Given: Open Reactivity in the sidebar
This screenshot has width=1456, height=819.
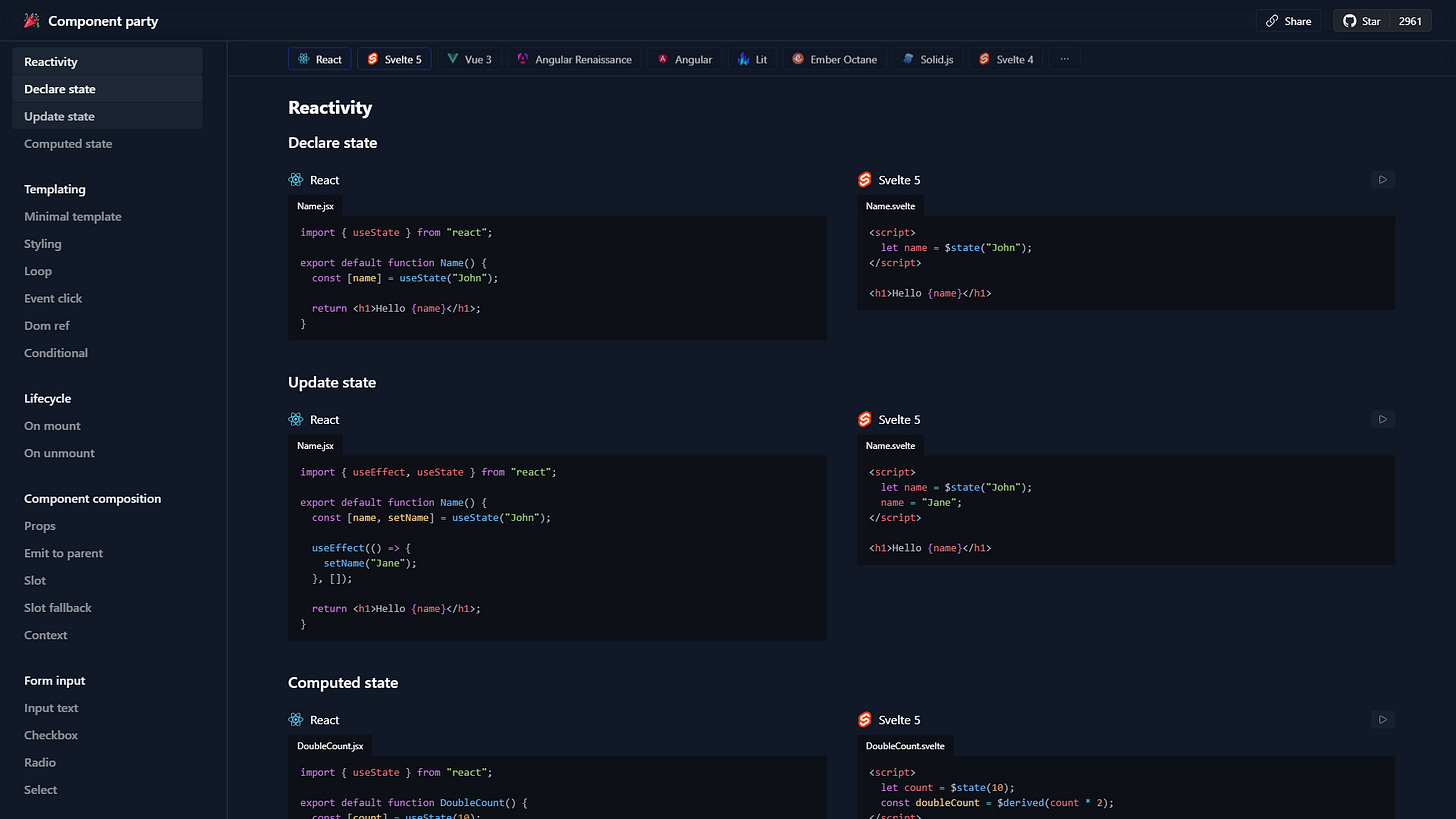Looking at the screenshot, I should [x=107, y=62].
